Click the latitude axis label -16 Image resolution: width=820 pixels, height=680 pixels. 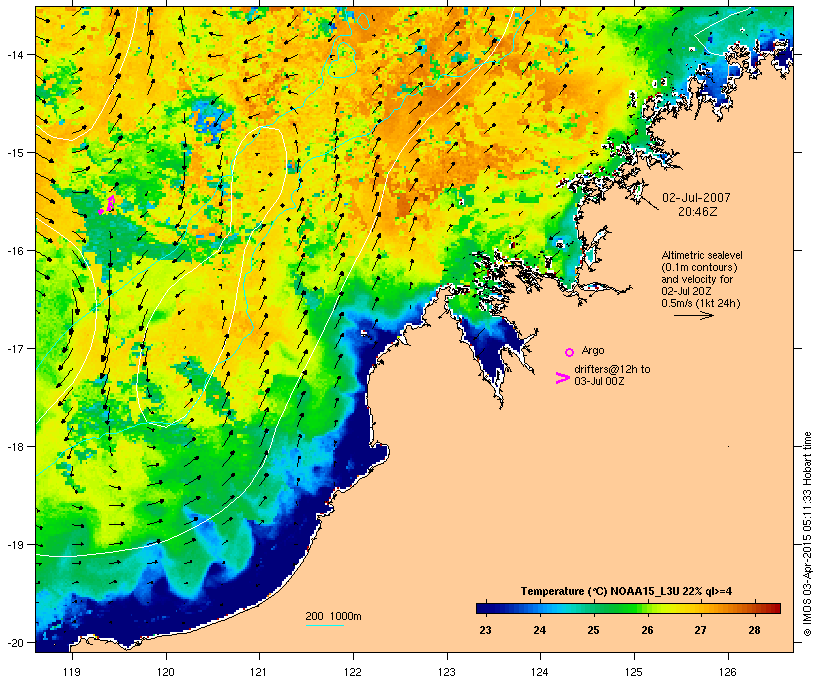pyautogui.click(x=14, y=251)
